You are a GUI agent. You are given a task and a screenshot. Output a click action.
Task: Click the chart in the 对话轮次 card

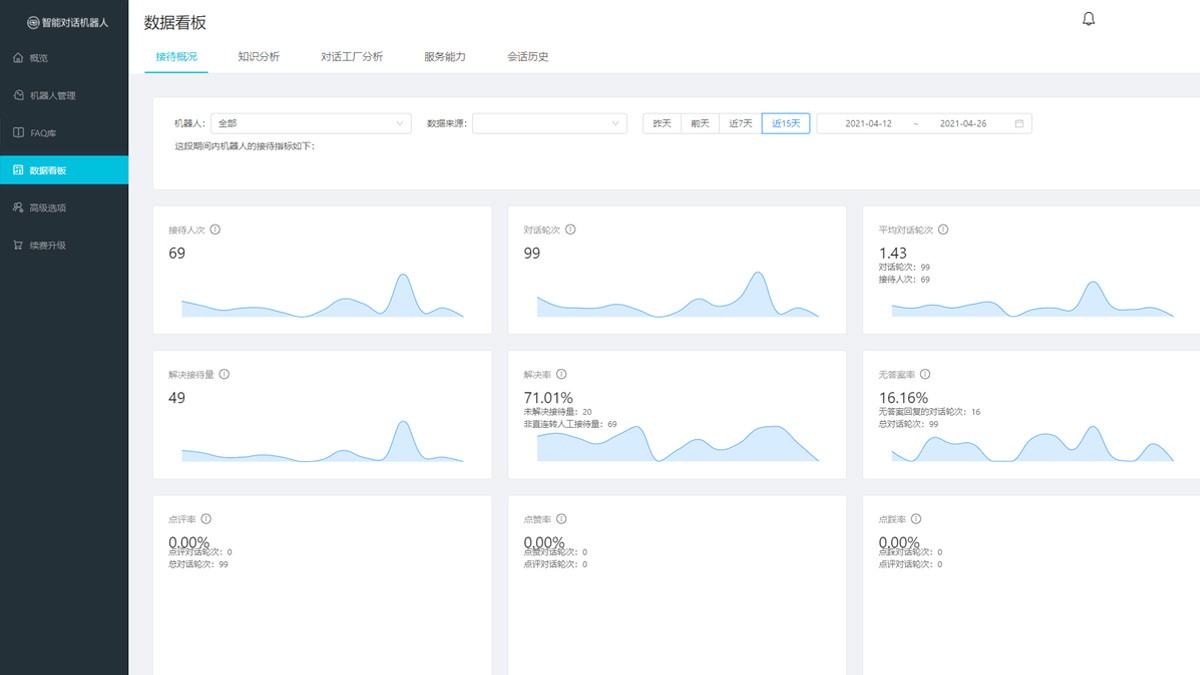(x=677, y=295)
